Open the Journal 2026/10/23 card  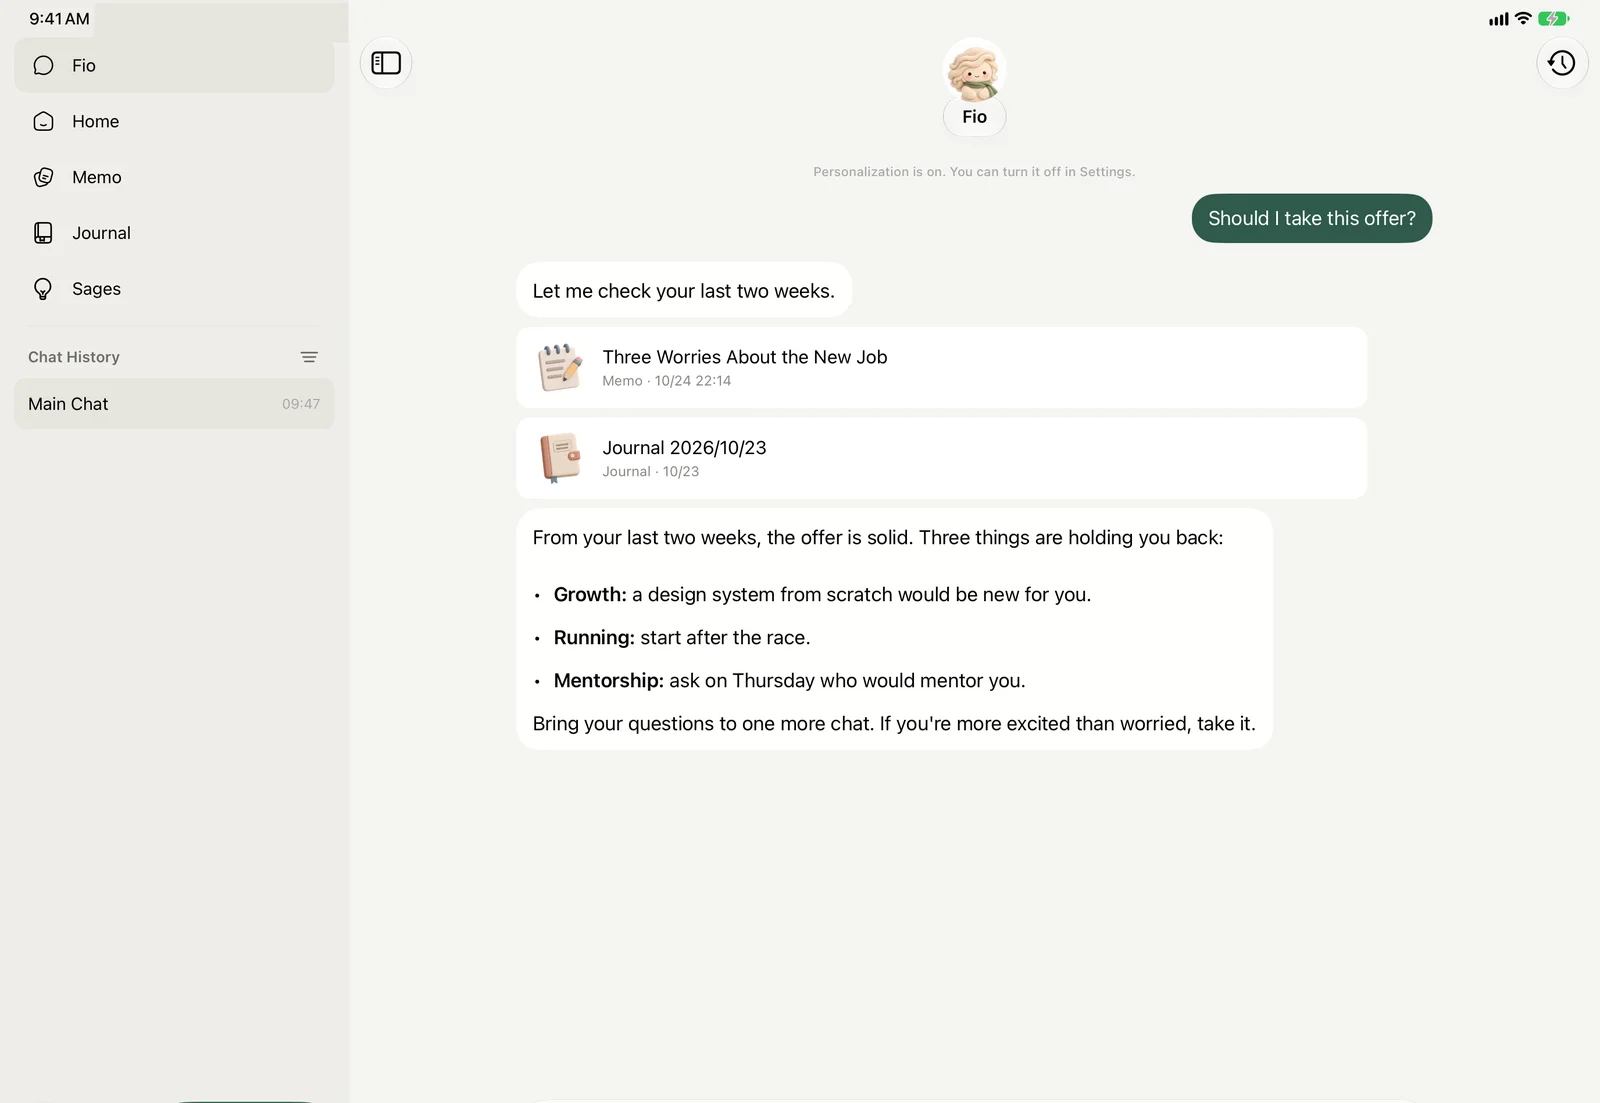click(x=941, y=458)
